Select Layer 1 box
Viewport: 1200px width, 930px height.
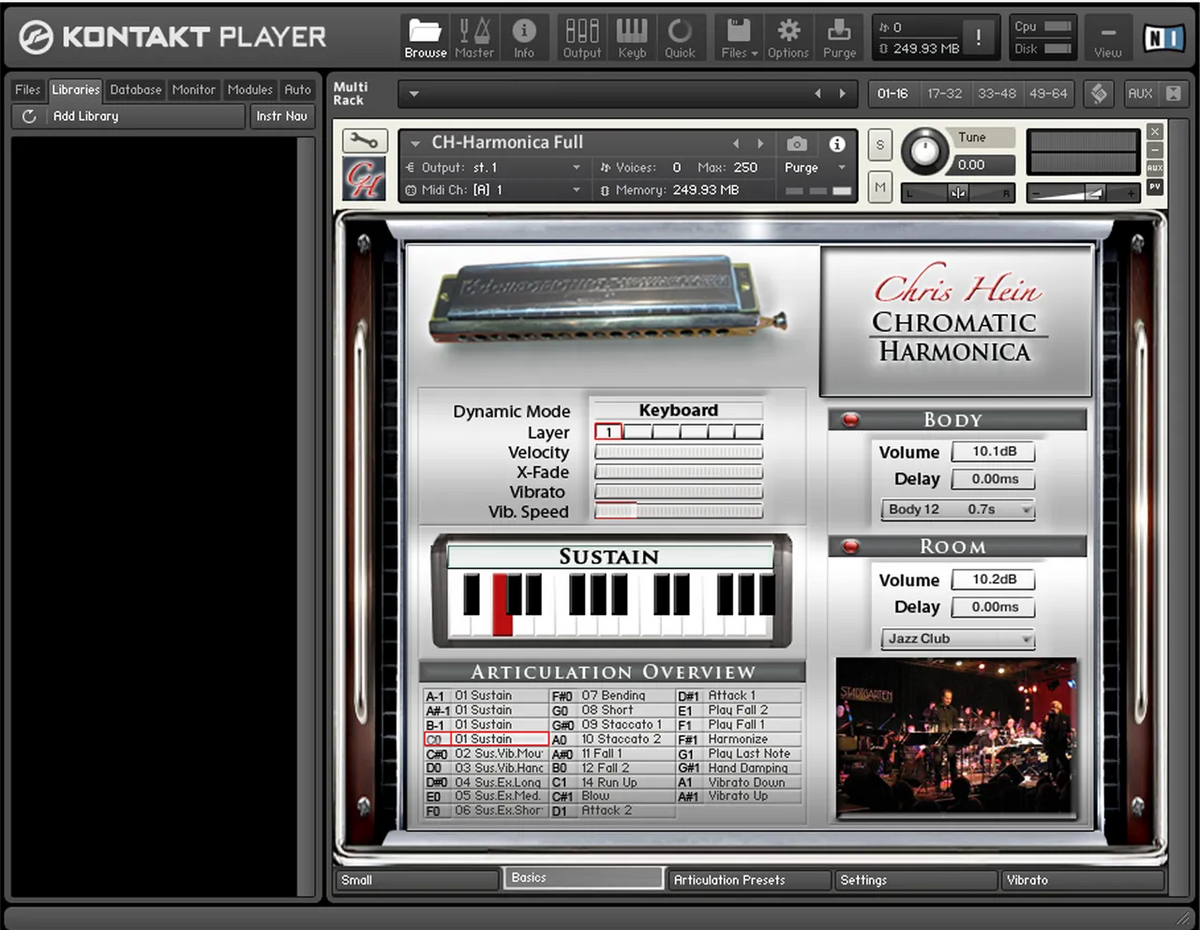pos(608,432)
